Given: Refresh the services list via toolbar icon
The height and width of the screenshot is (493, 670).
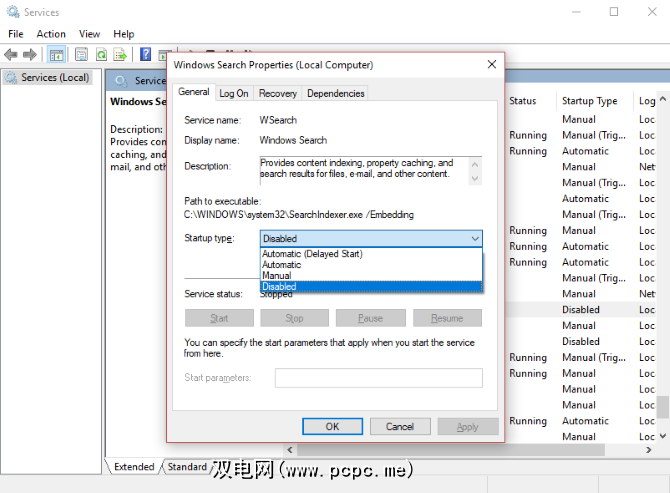Looking at the screenshot, I should coord(101,55).
